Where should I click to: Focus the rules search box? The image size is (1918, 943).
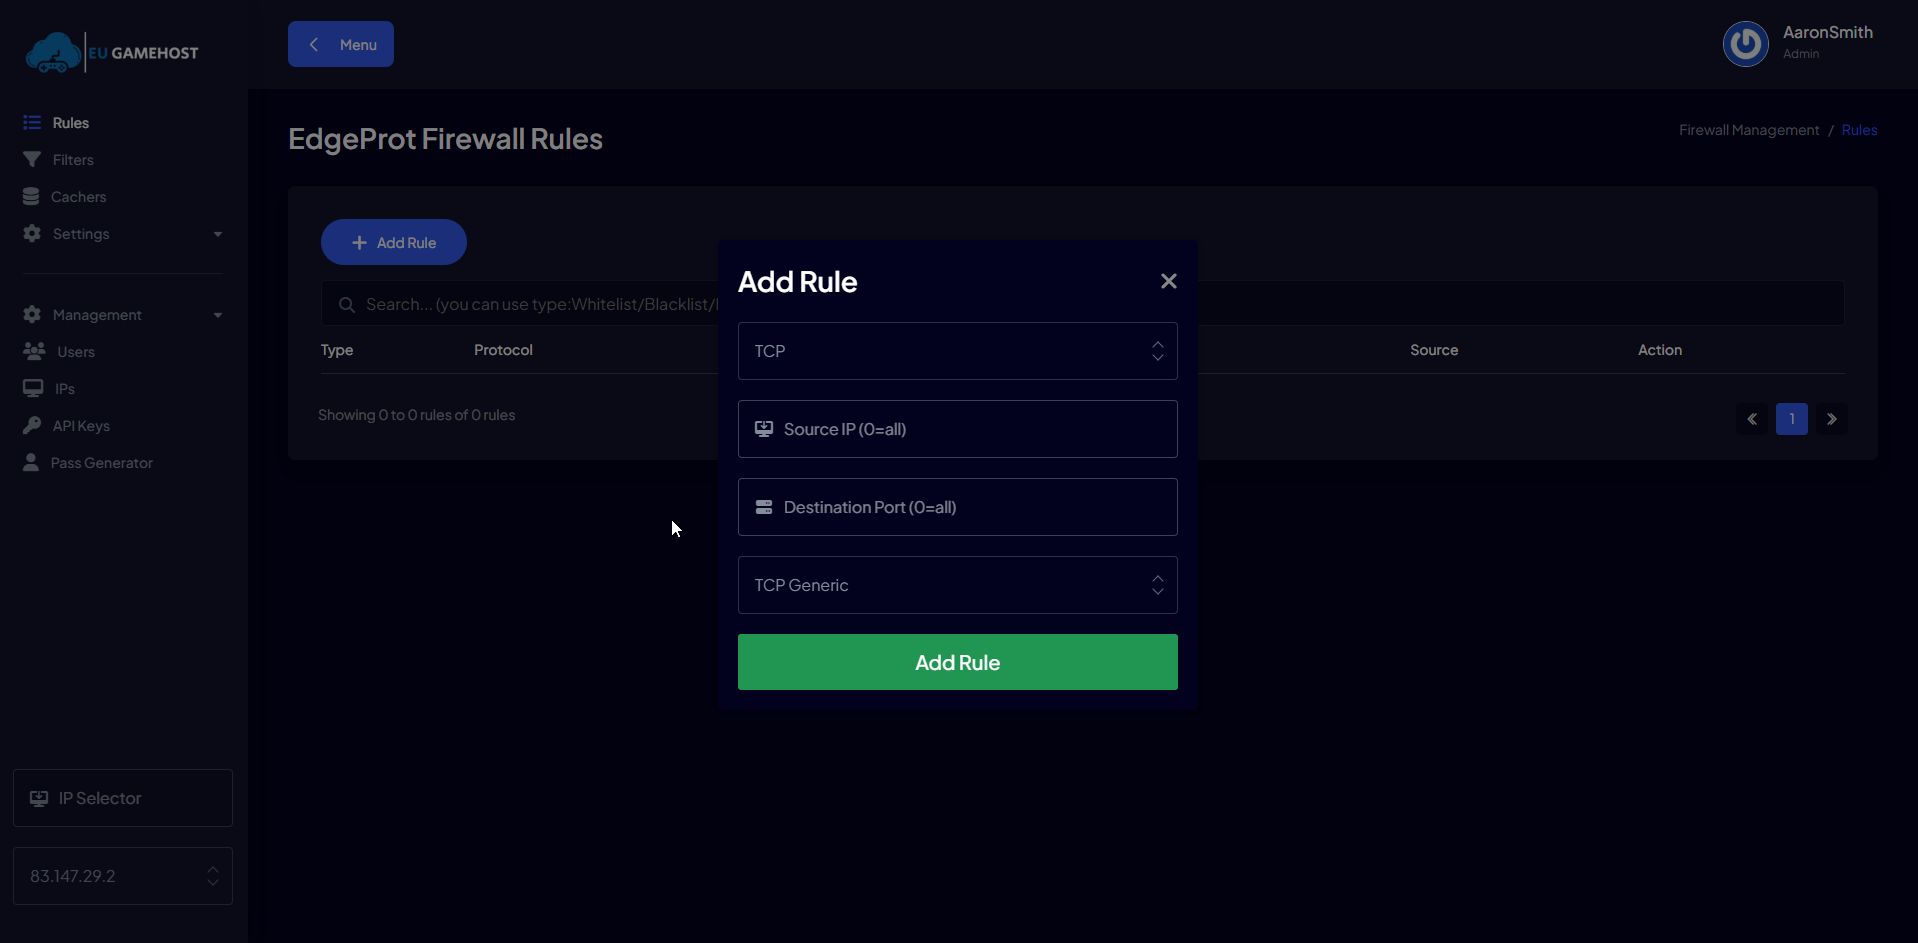click(1083, 303)
